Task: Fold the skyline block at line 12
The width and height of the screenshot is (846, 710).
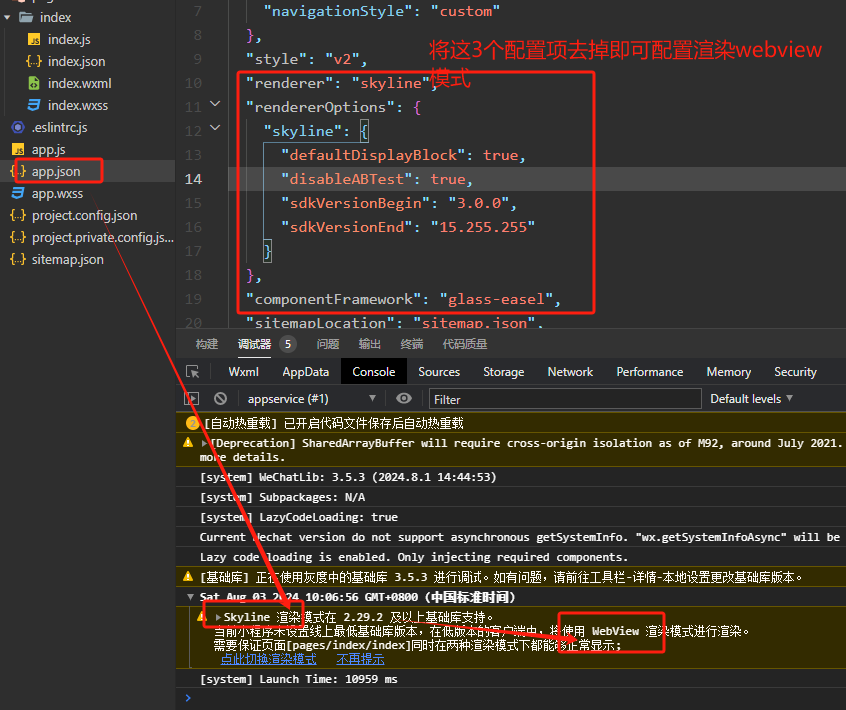Action: pyautogui.click(x=215, y=127)
